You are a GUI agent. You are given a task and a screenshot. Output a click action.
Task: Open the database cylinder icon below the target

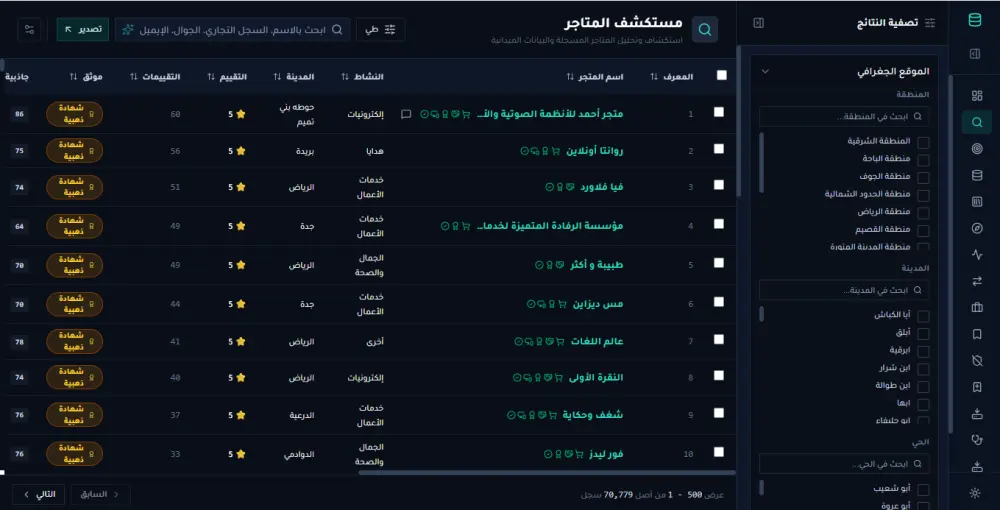click(977, 175)
